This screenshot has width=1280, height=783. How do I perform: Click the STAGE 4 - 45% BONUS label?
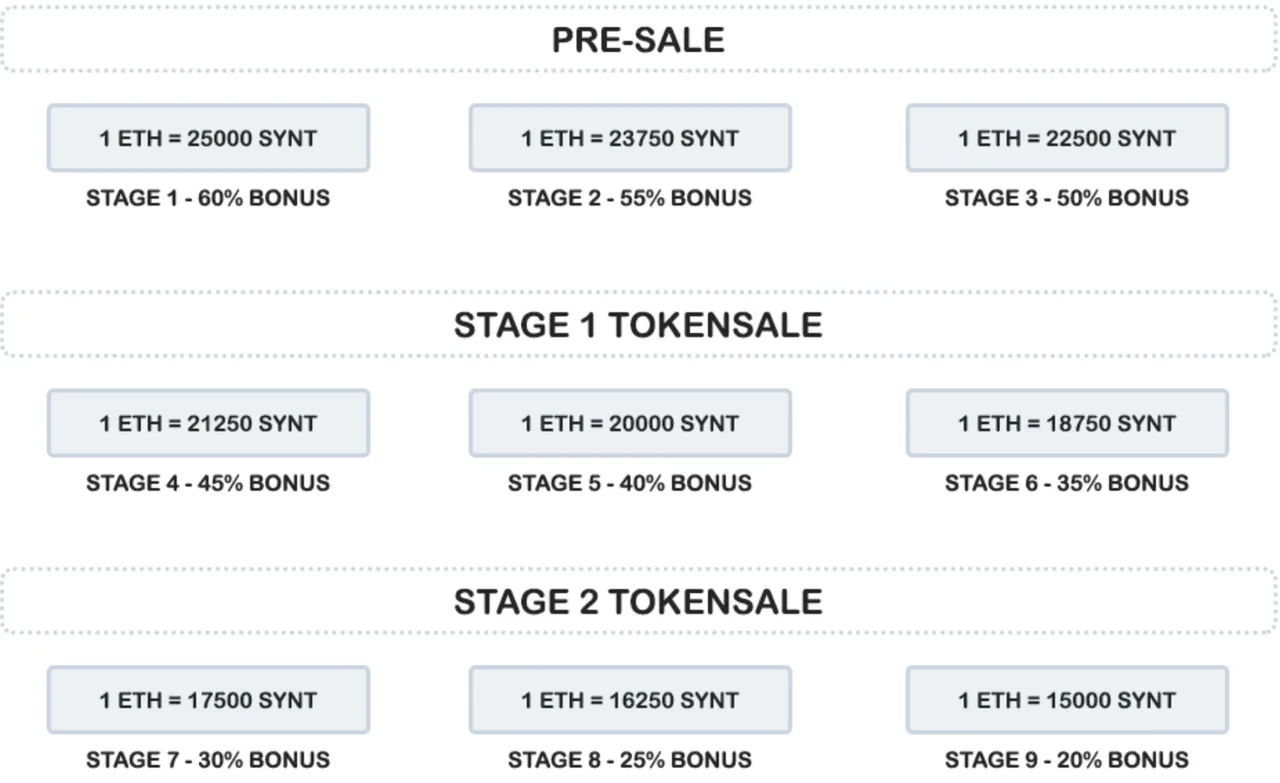[208, 483]
